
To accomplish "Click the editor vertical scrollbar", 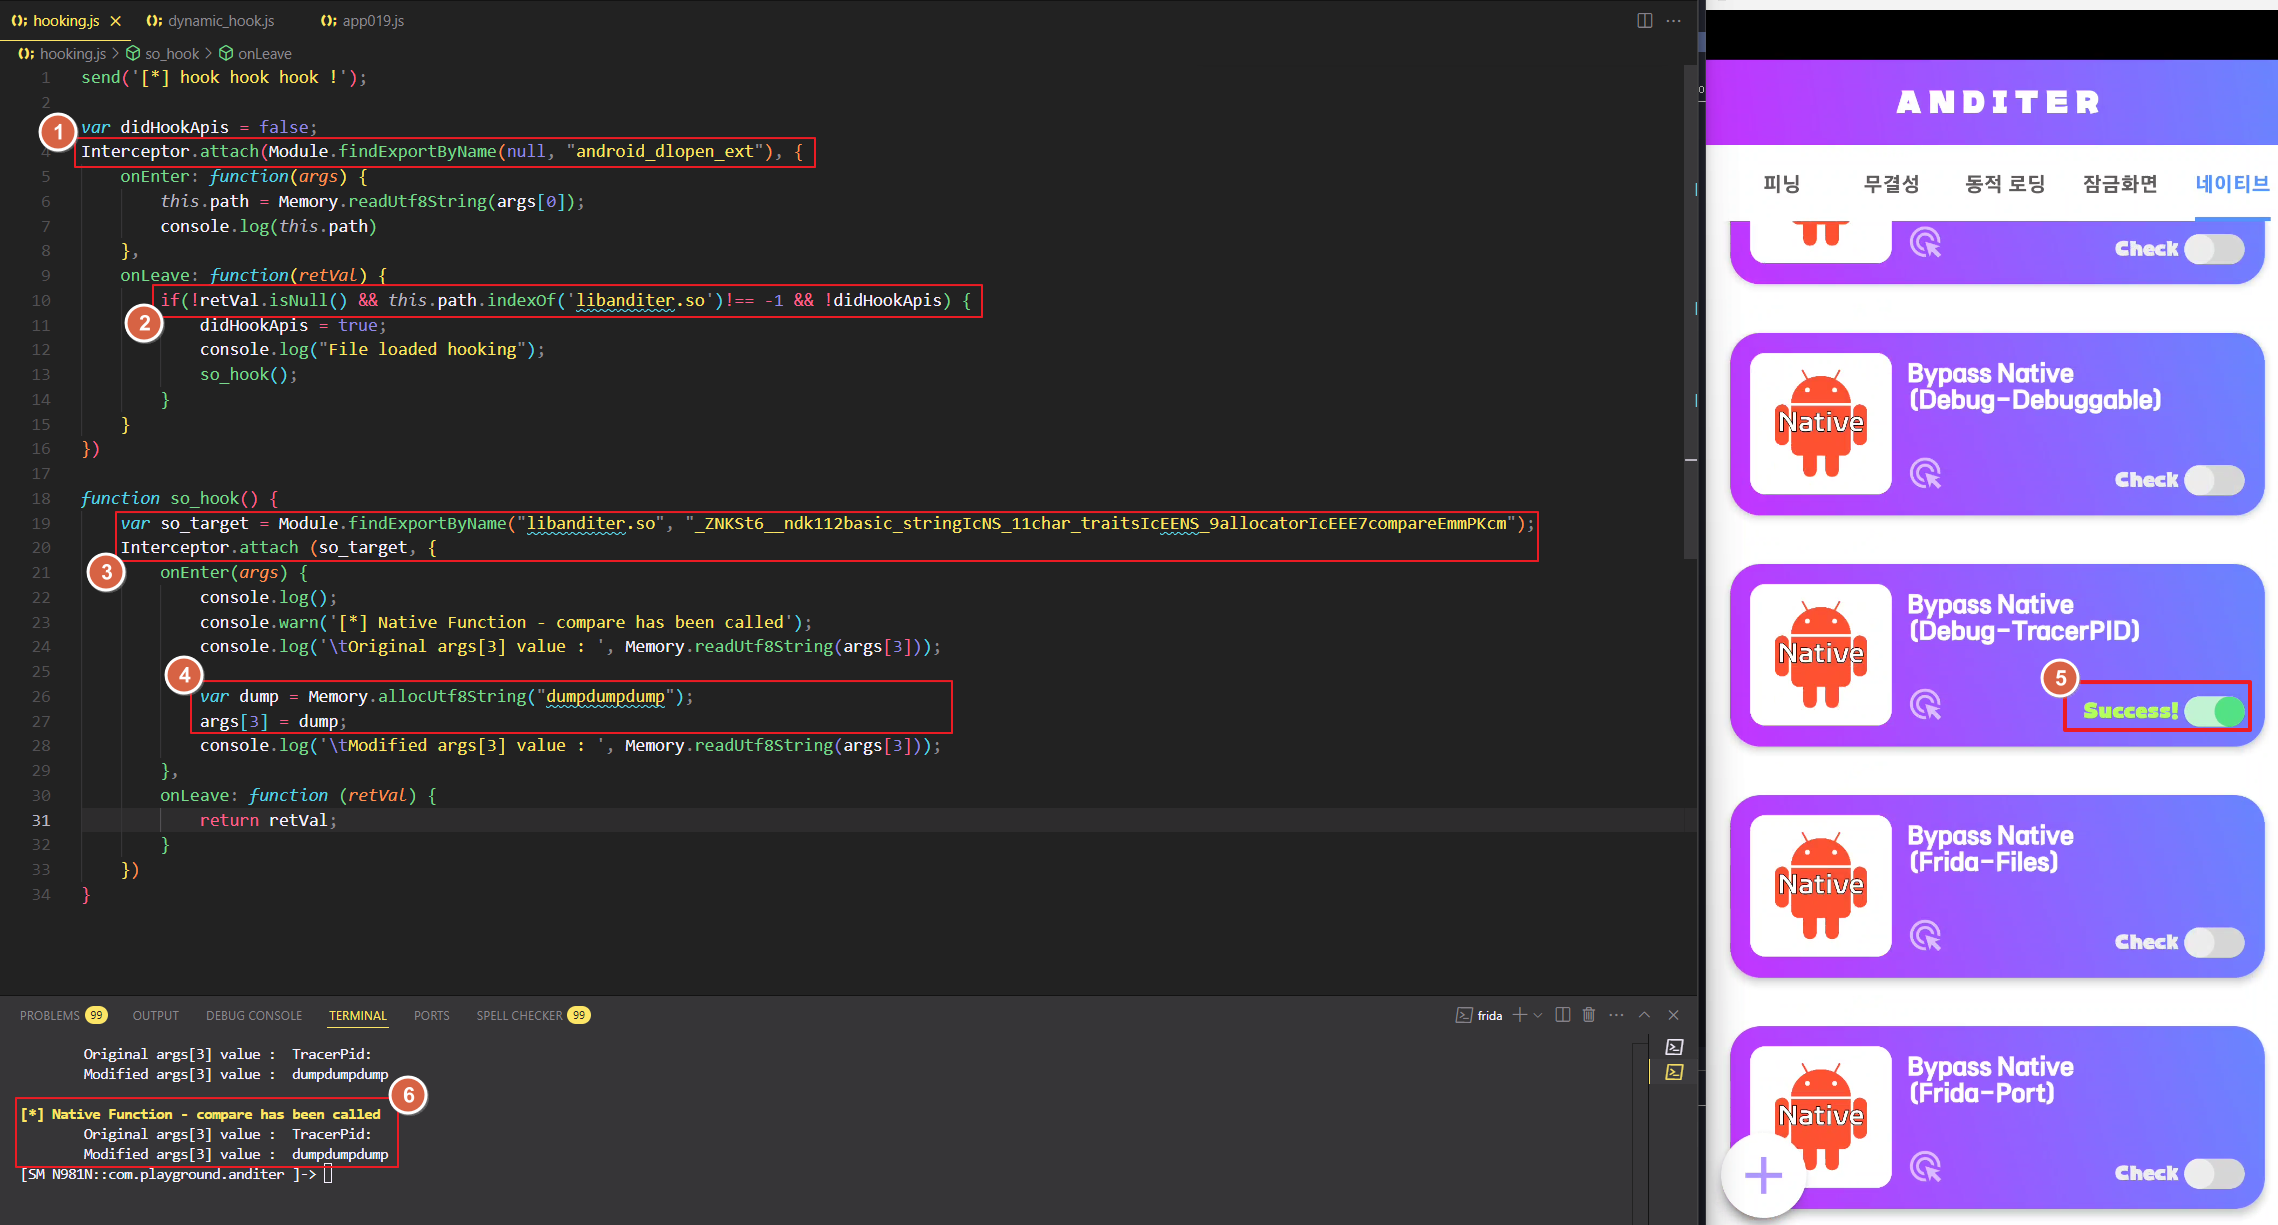I will [x=1691, y=310].
